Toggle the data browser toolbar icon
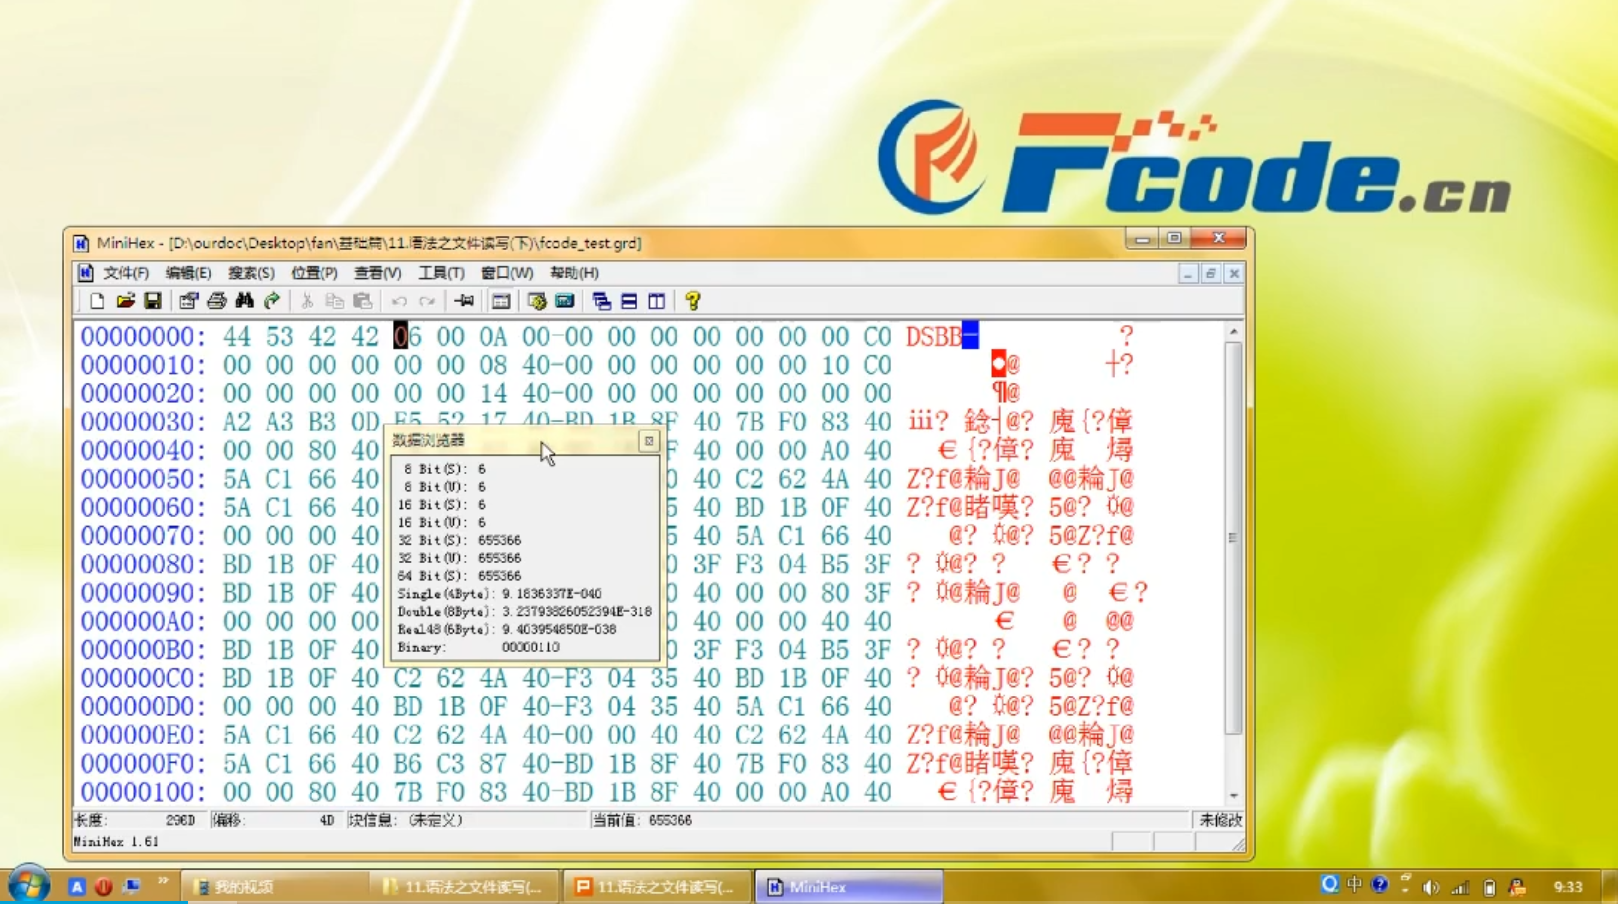Viewport: 1618px width, 904px height. click(500, 301)
